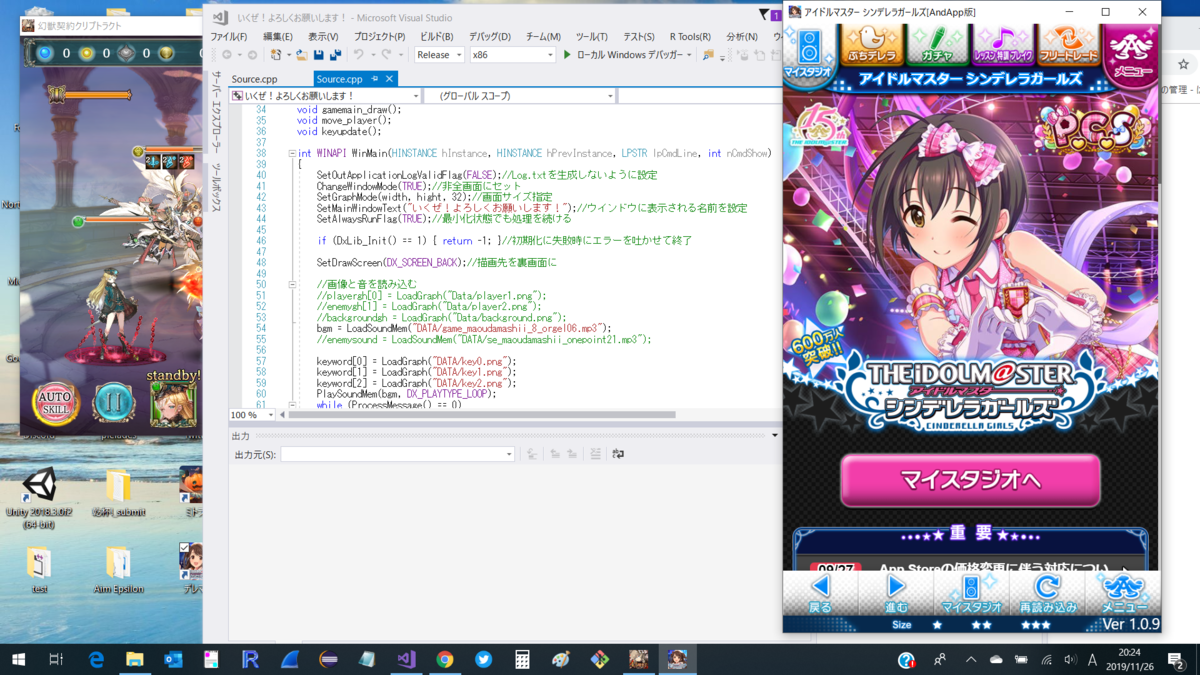
Task: Click the New Project icon in toolbar
Action: 277,55
